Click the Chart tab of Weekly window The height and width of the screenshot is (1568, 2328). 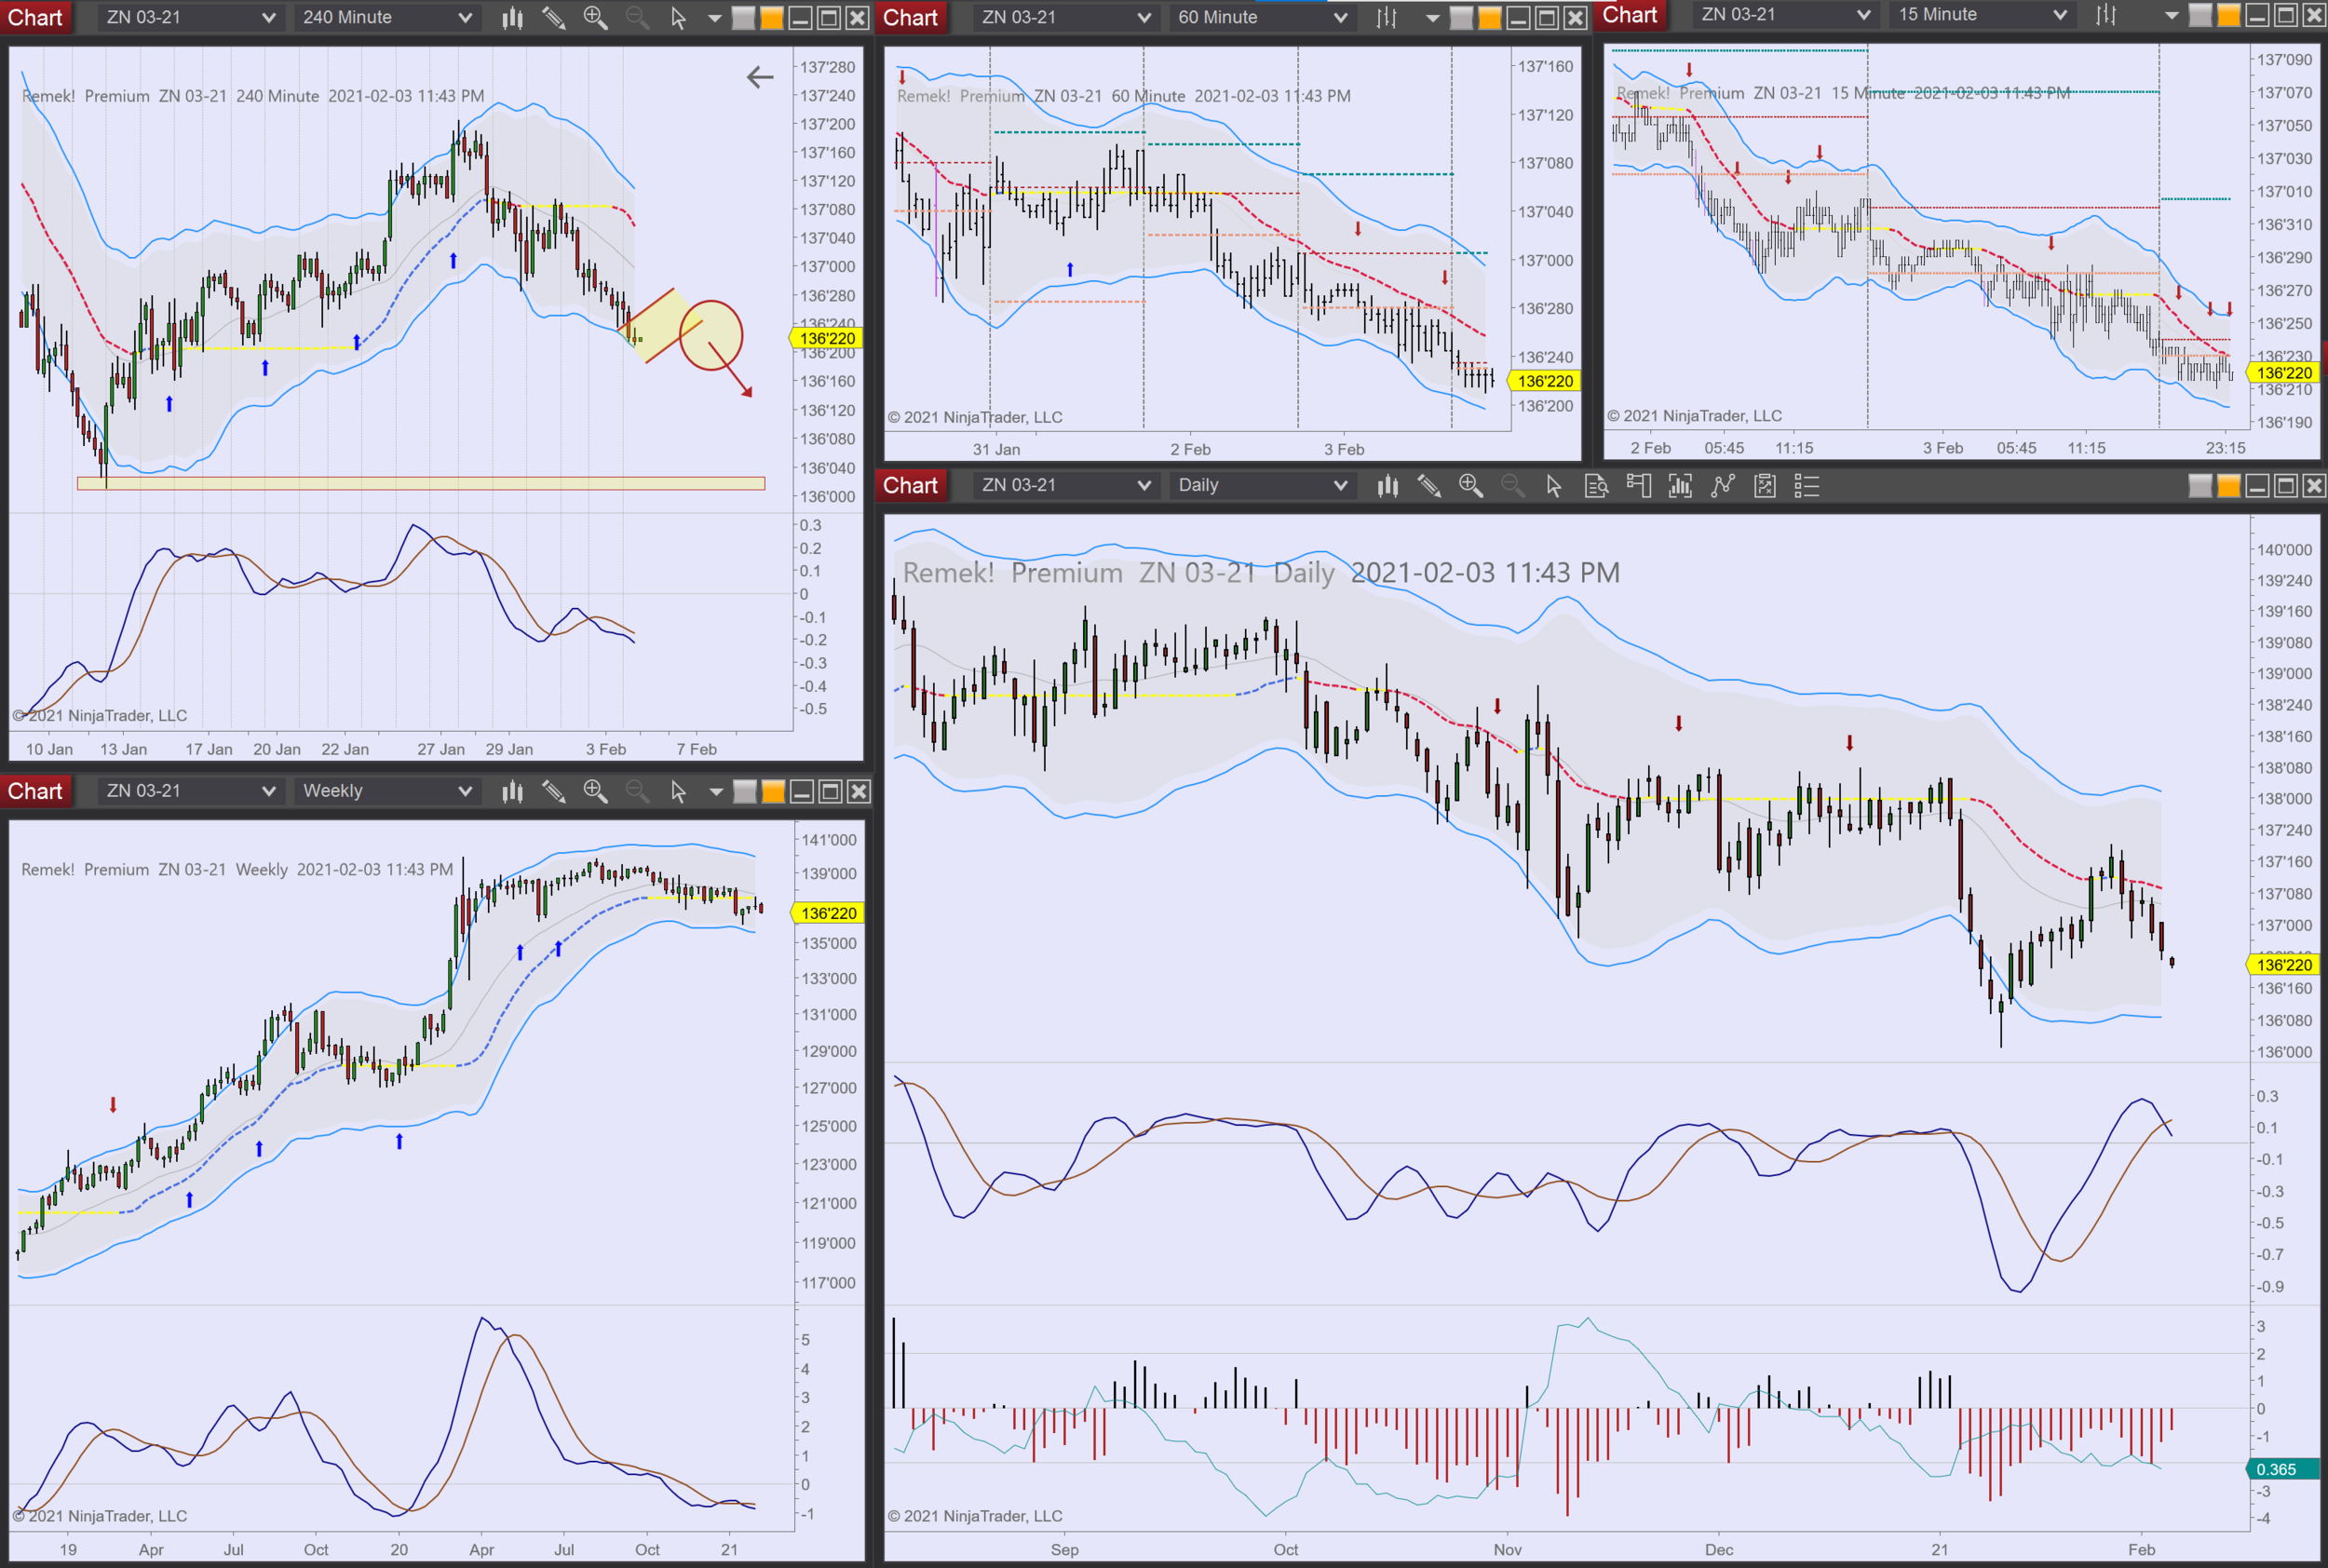coord(35,792)
